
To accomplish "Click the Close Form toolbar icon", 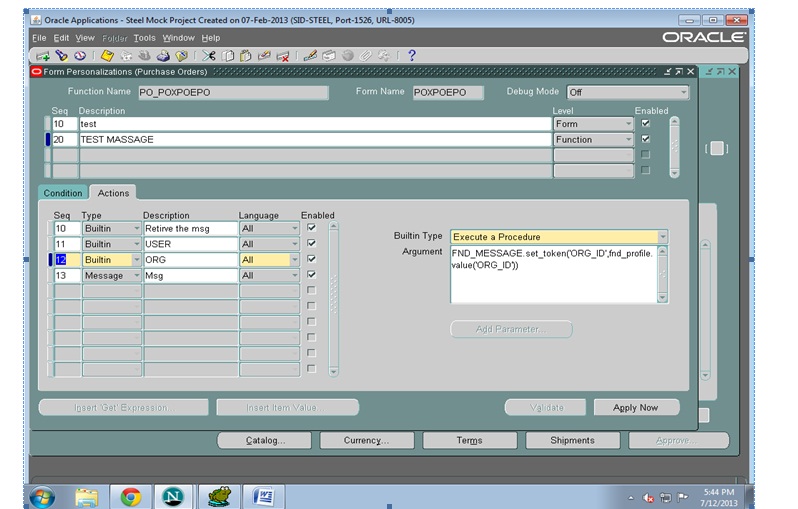I will 182,55.
